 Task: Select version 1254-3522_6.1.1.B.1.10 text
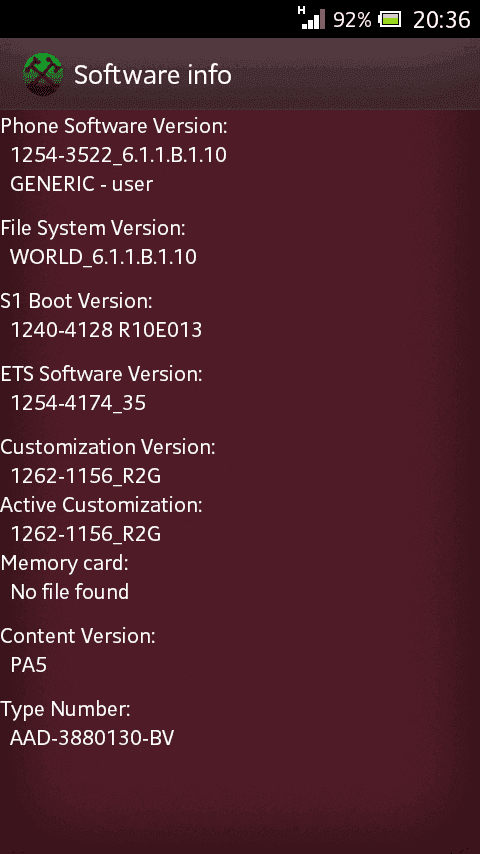(x=119, y=155)
